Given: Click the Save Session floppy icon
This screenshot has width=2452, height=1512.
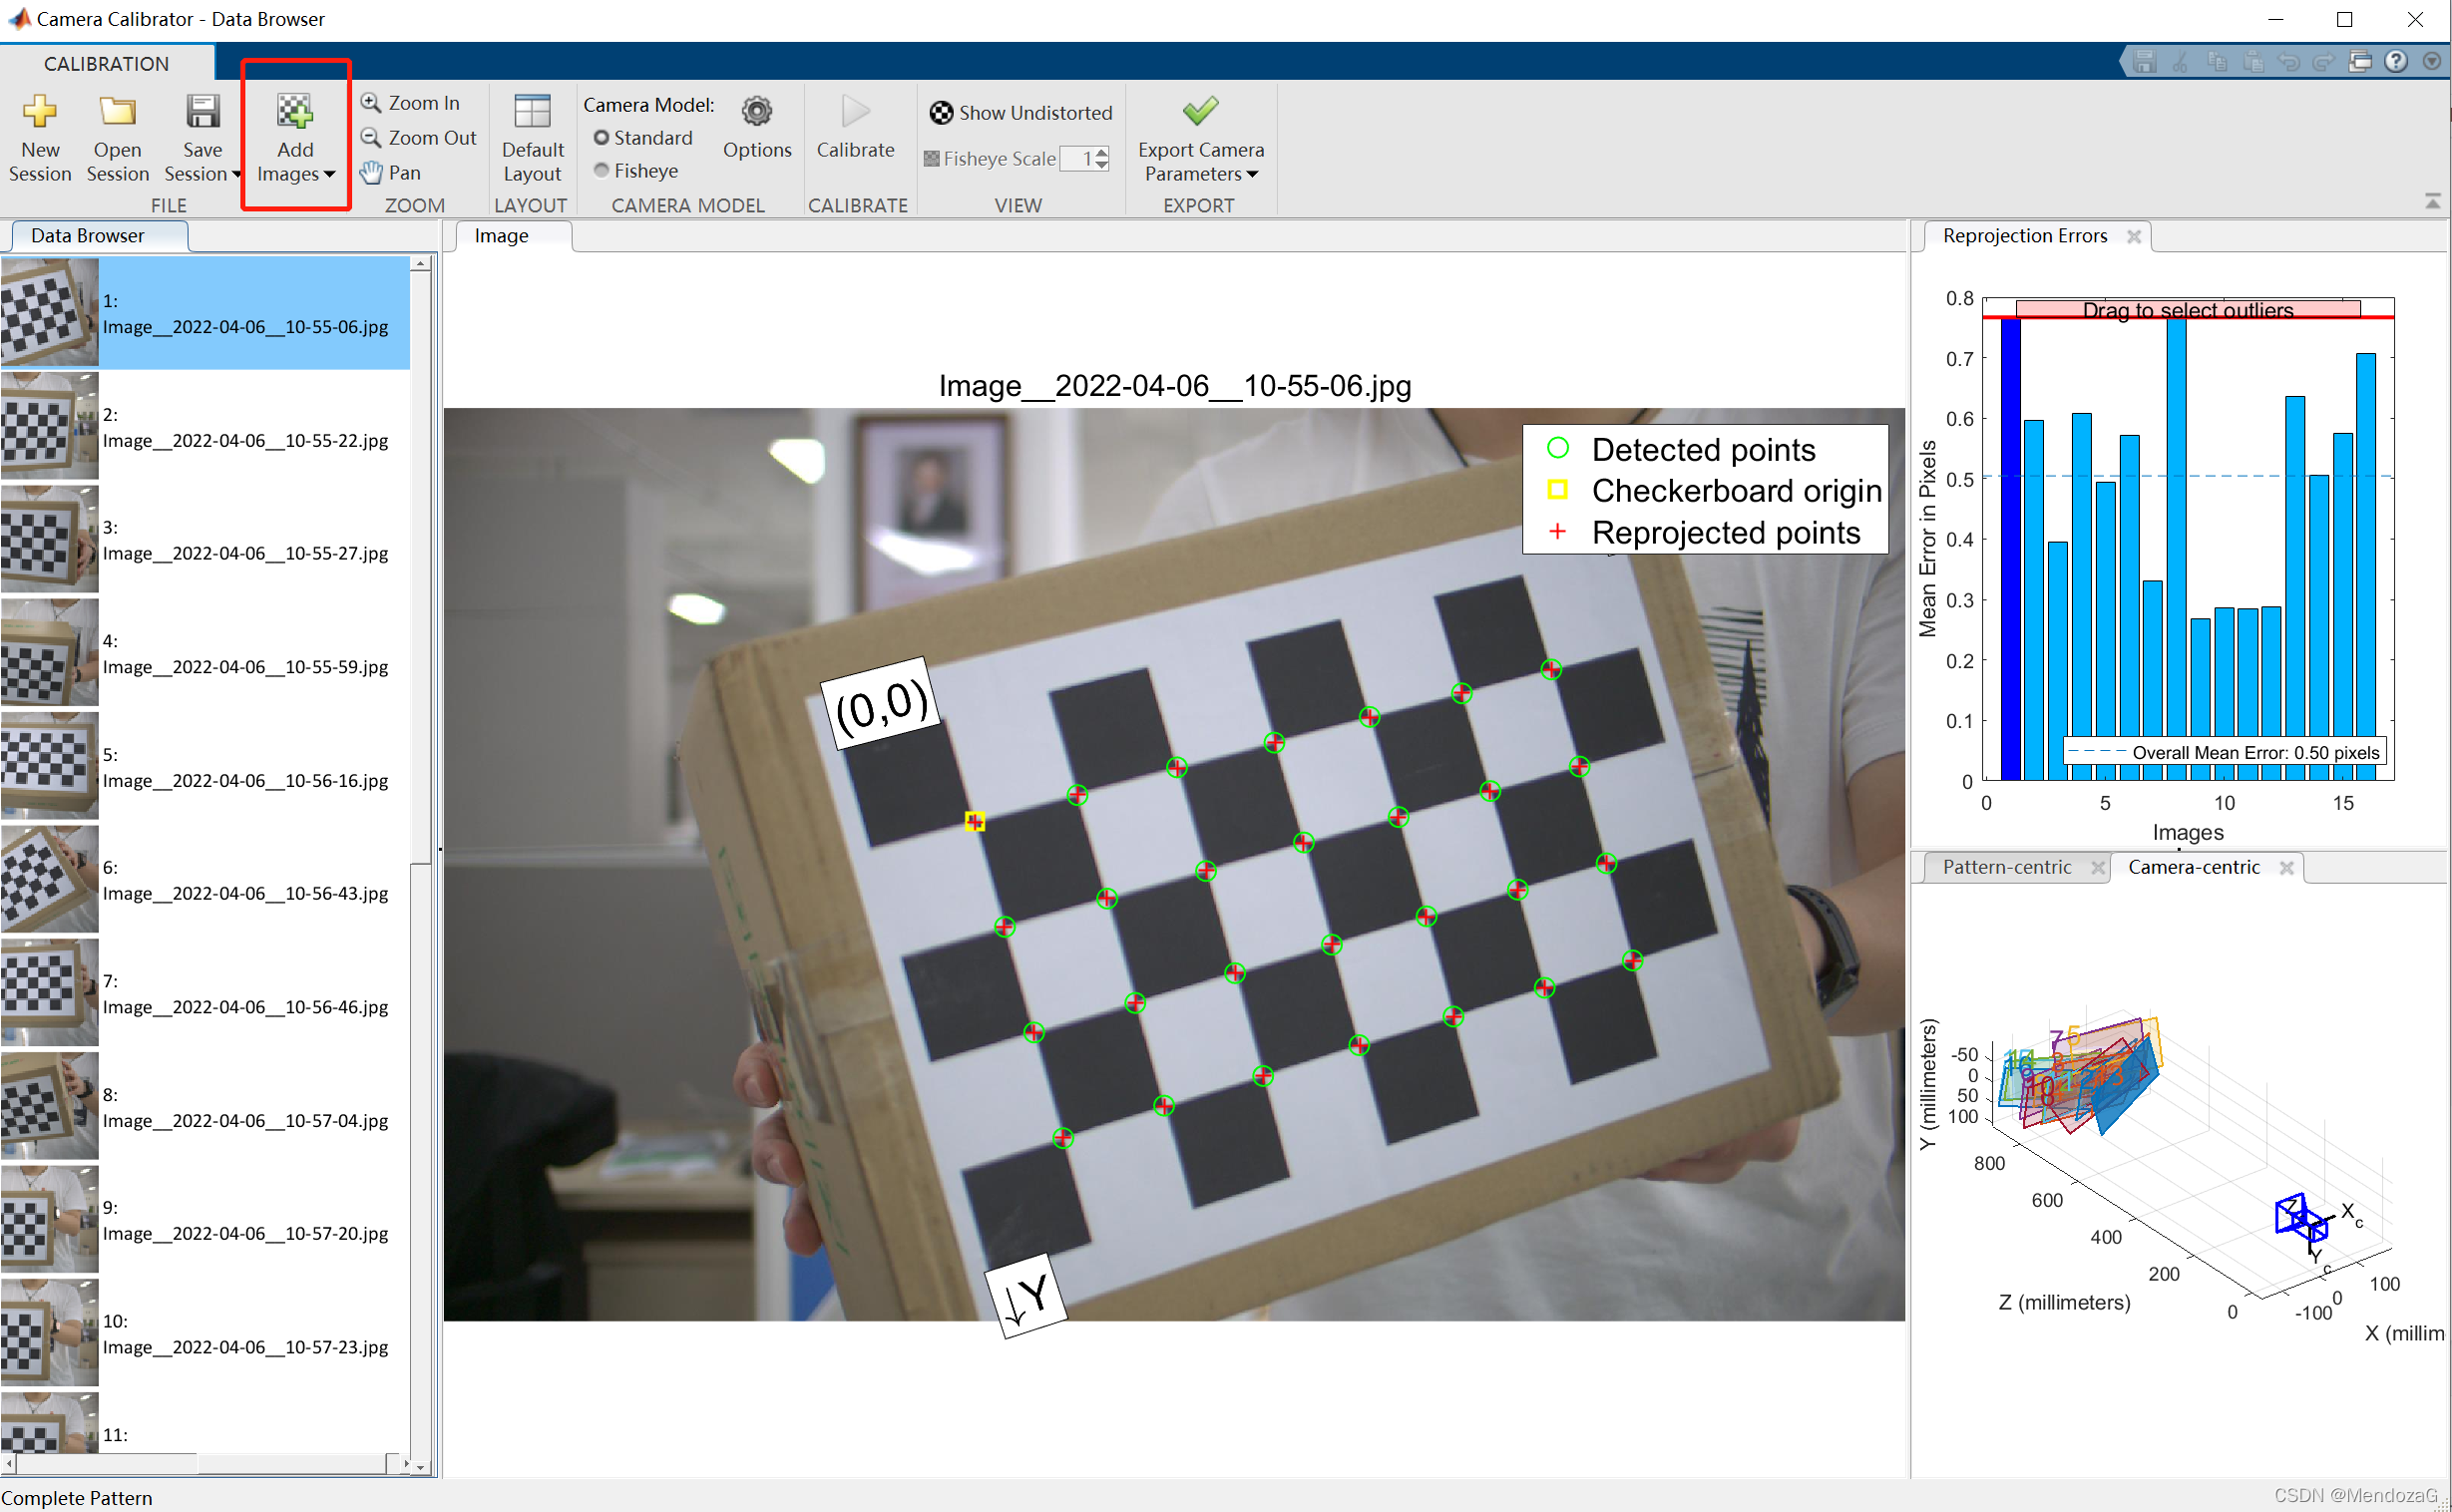Looking at the screenshot, I should 202,112.
